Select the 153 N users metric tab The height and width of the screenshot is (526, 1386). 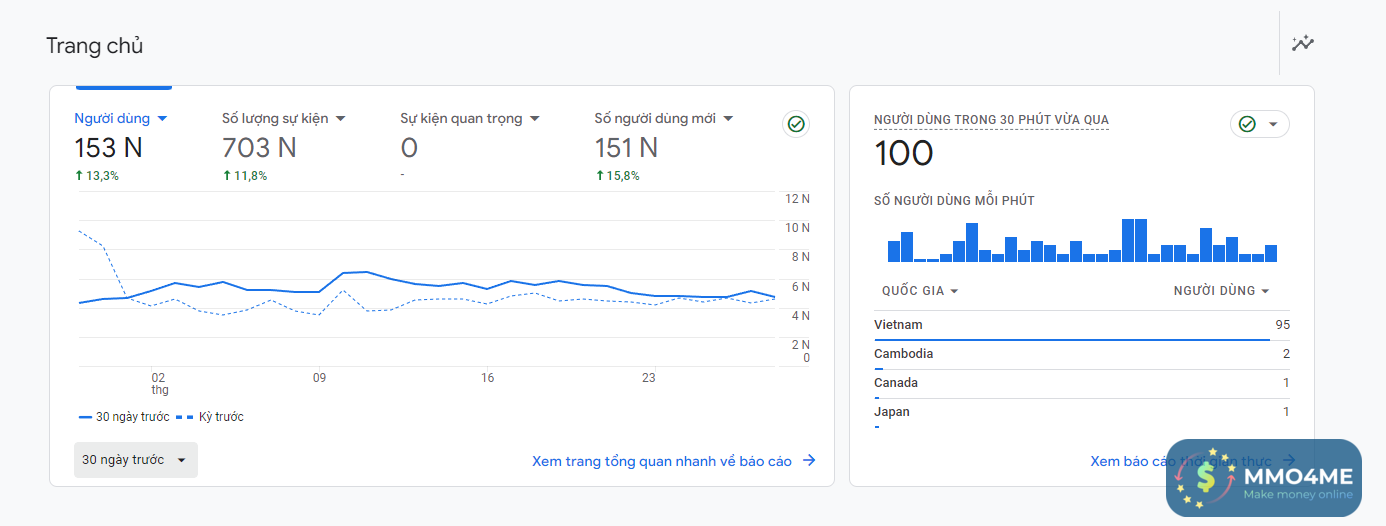click(108, 148)
